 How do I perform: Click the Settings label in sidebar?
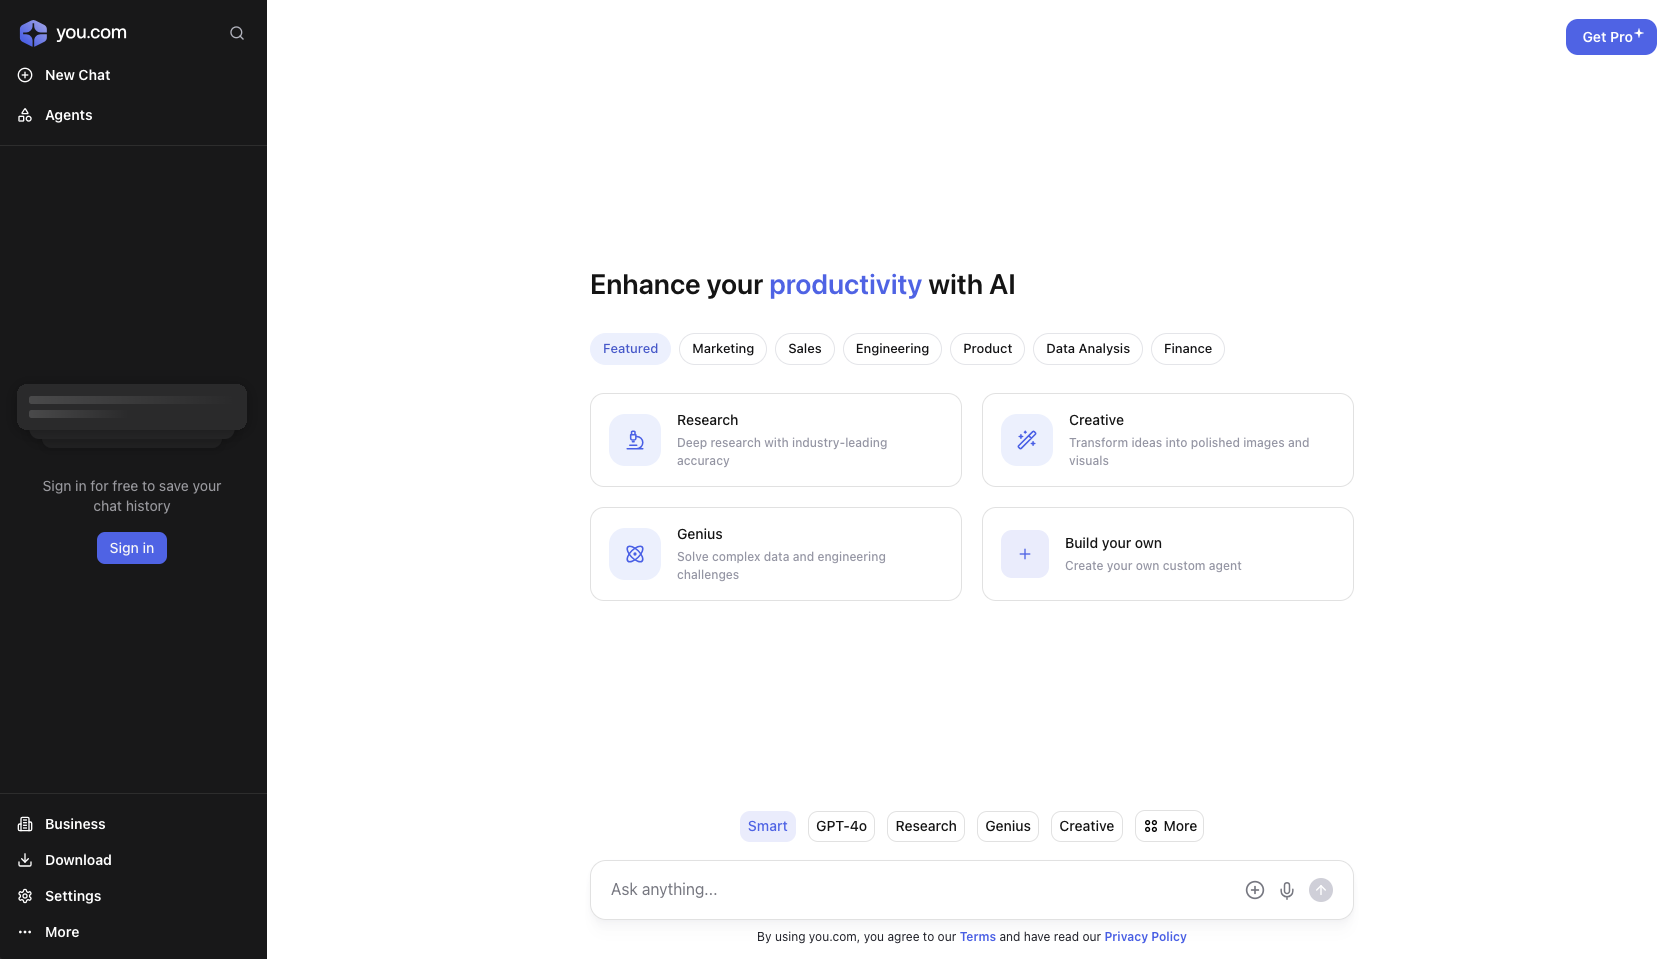point(73,896)
